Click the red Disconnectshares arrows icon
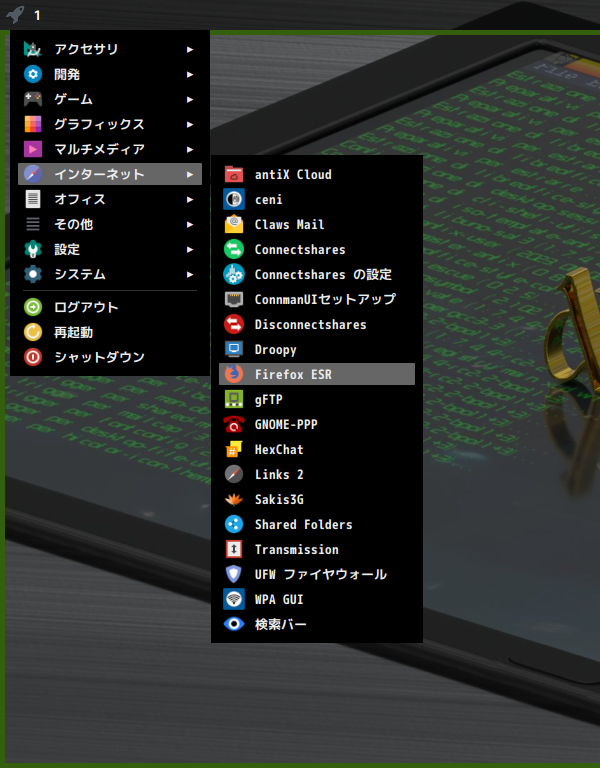Viewport: 600px width, 768px height. pyautogui.click(x=234, y=324)
